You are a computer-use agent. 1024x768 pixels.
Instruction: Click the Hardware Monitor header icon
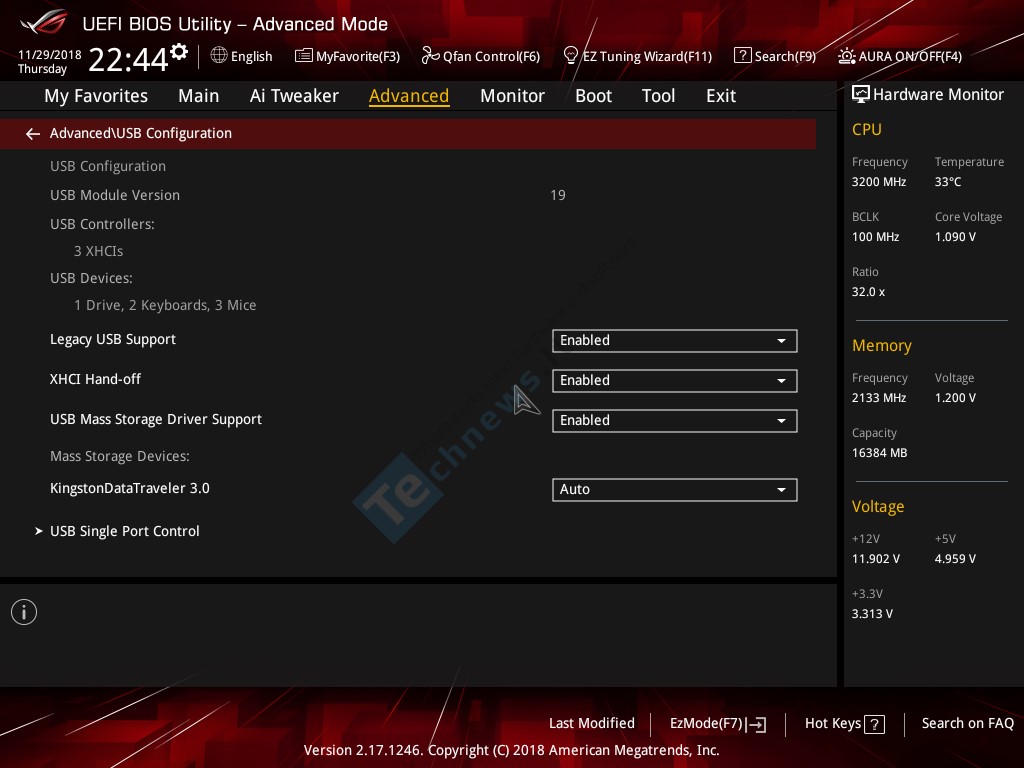[x=861, y=95]
